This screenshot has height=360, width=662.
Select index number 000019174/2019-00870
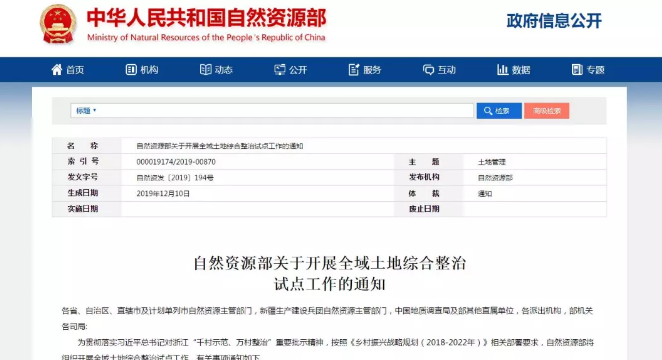click(x=176, y=162)
